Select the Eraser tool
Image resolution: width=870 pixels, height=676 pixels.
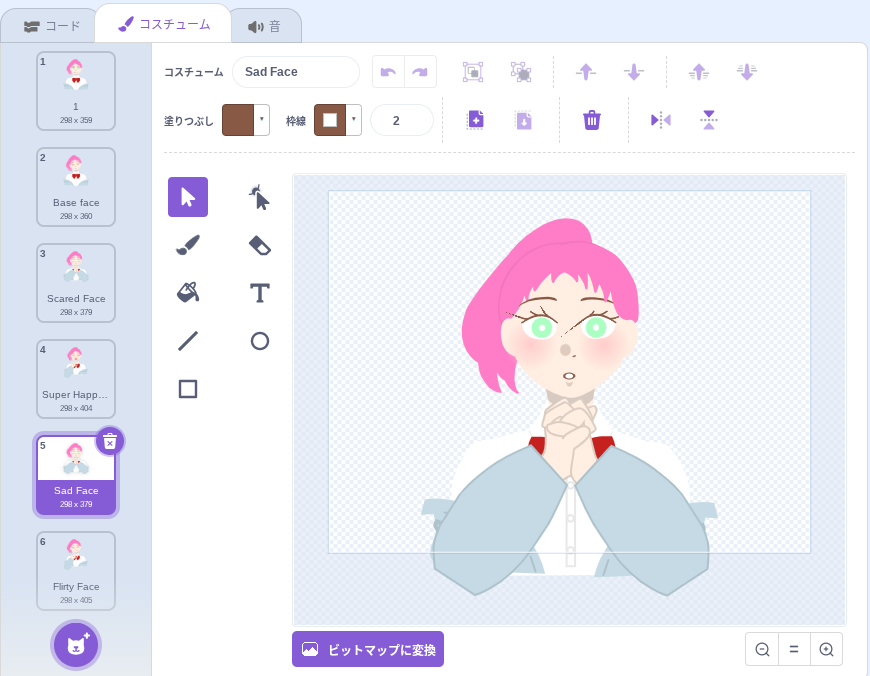pos(260,245)
